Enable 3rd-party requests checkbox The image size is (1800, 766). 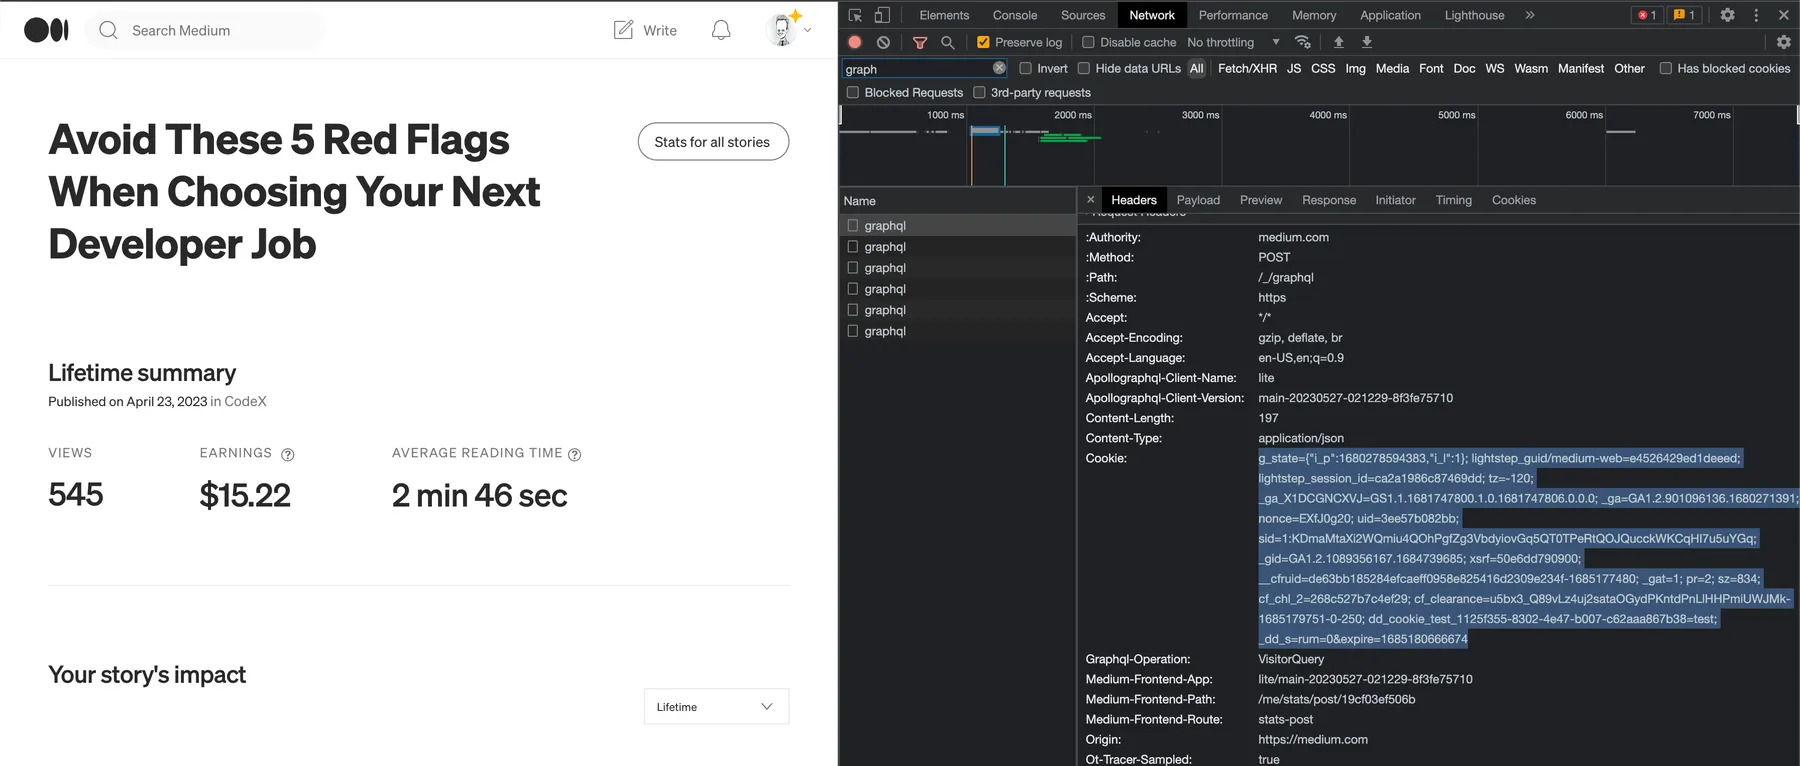(x=979, y=92)
